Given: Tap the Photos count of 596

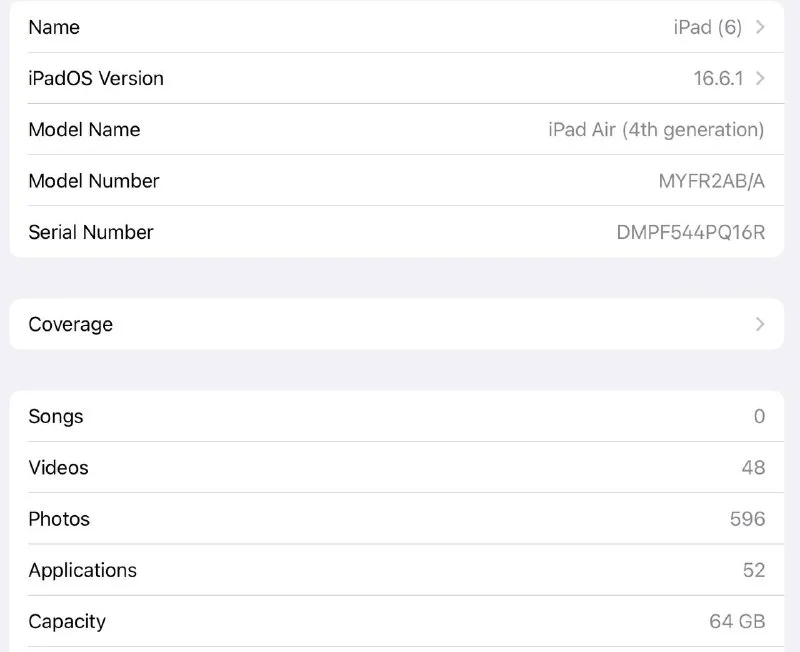Looking at the screenshot, I should point(747,519).
